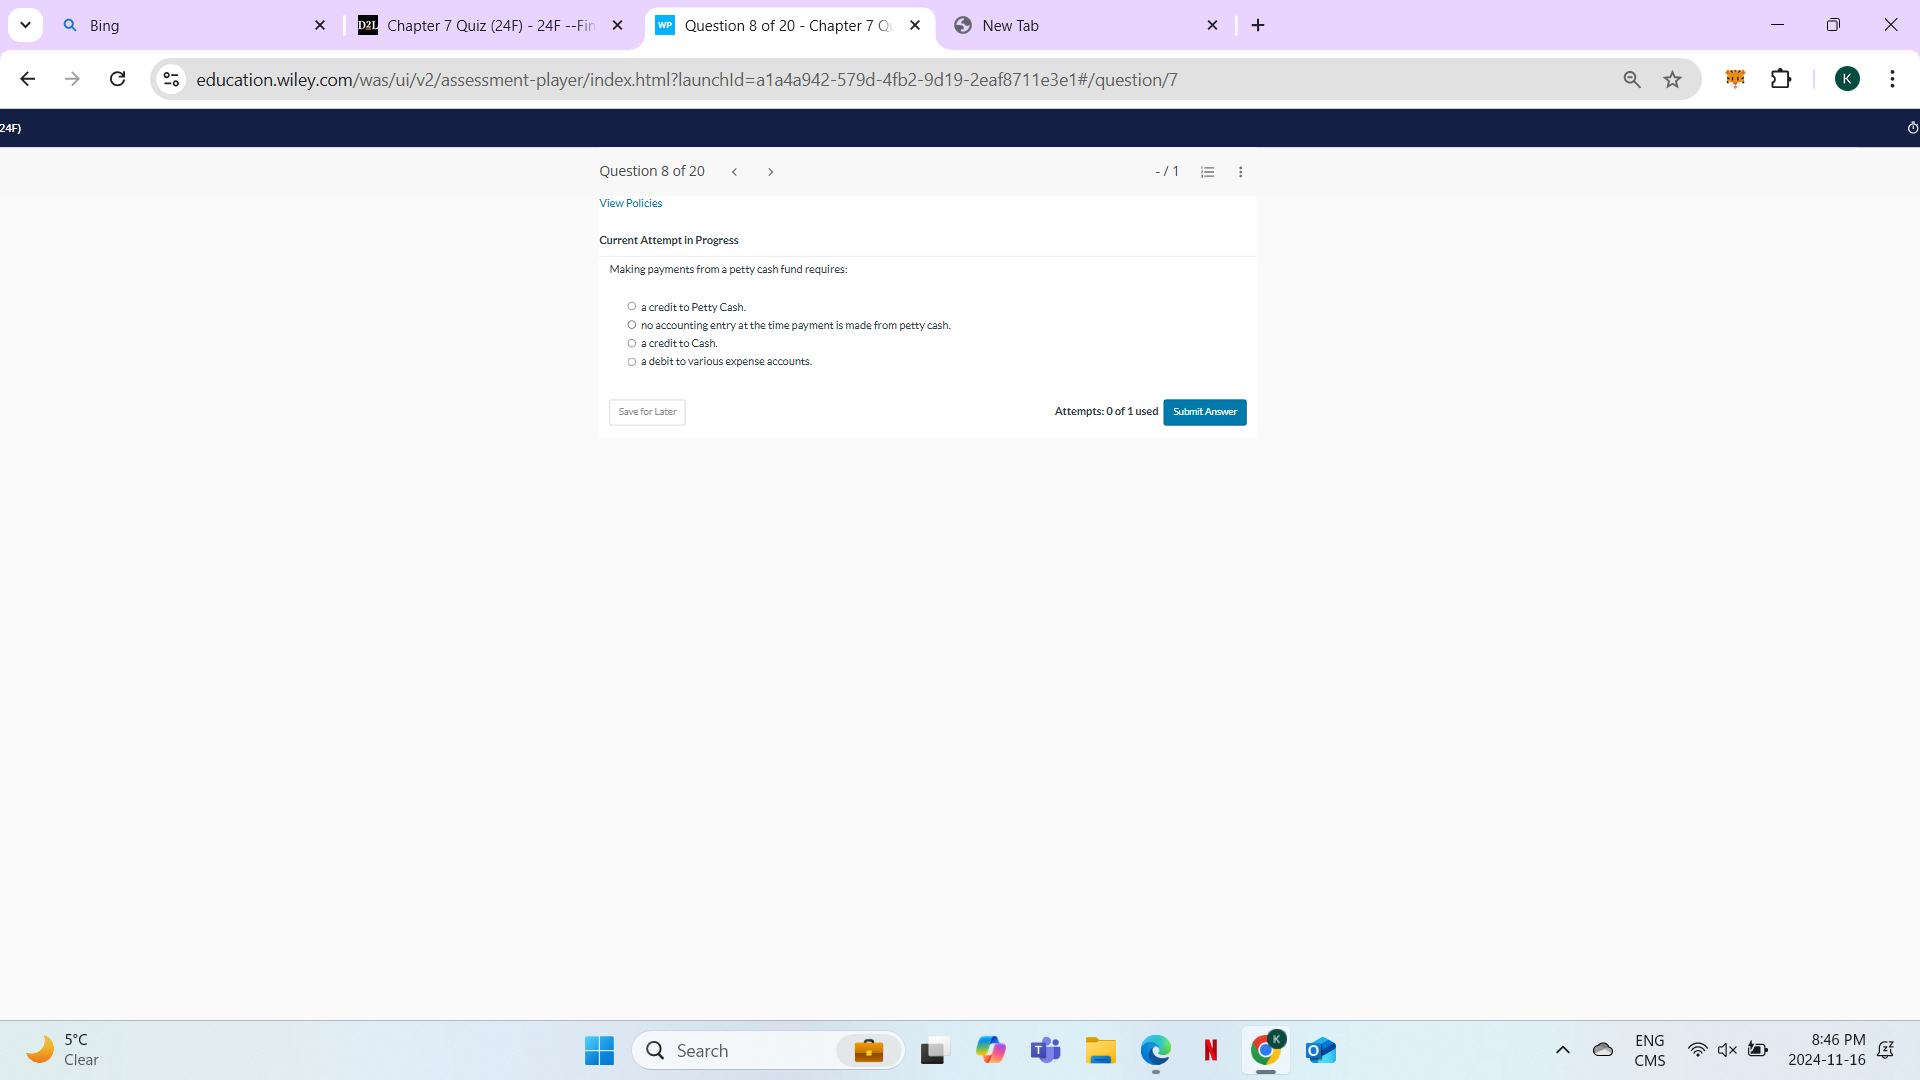Open the browser Extensions puzzle icon
1920x1080 pixels.
pos(1783,79)
